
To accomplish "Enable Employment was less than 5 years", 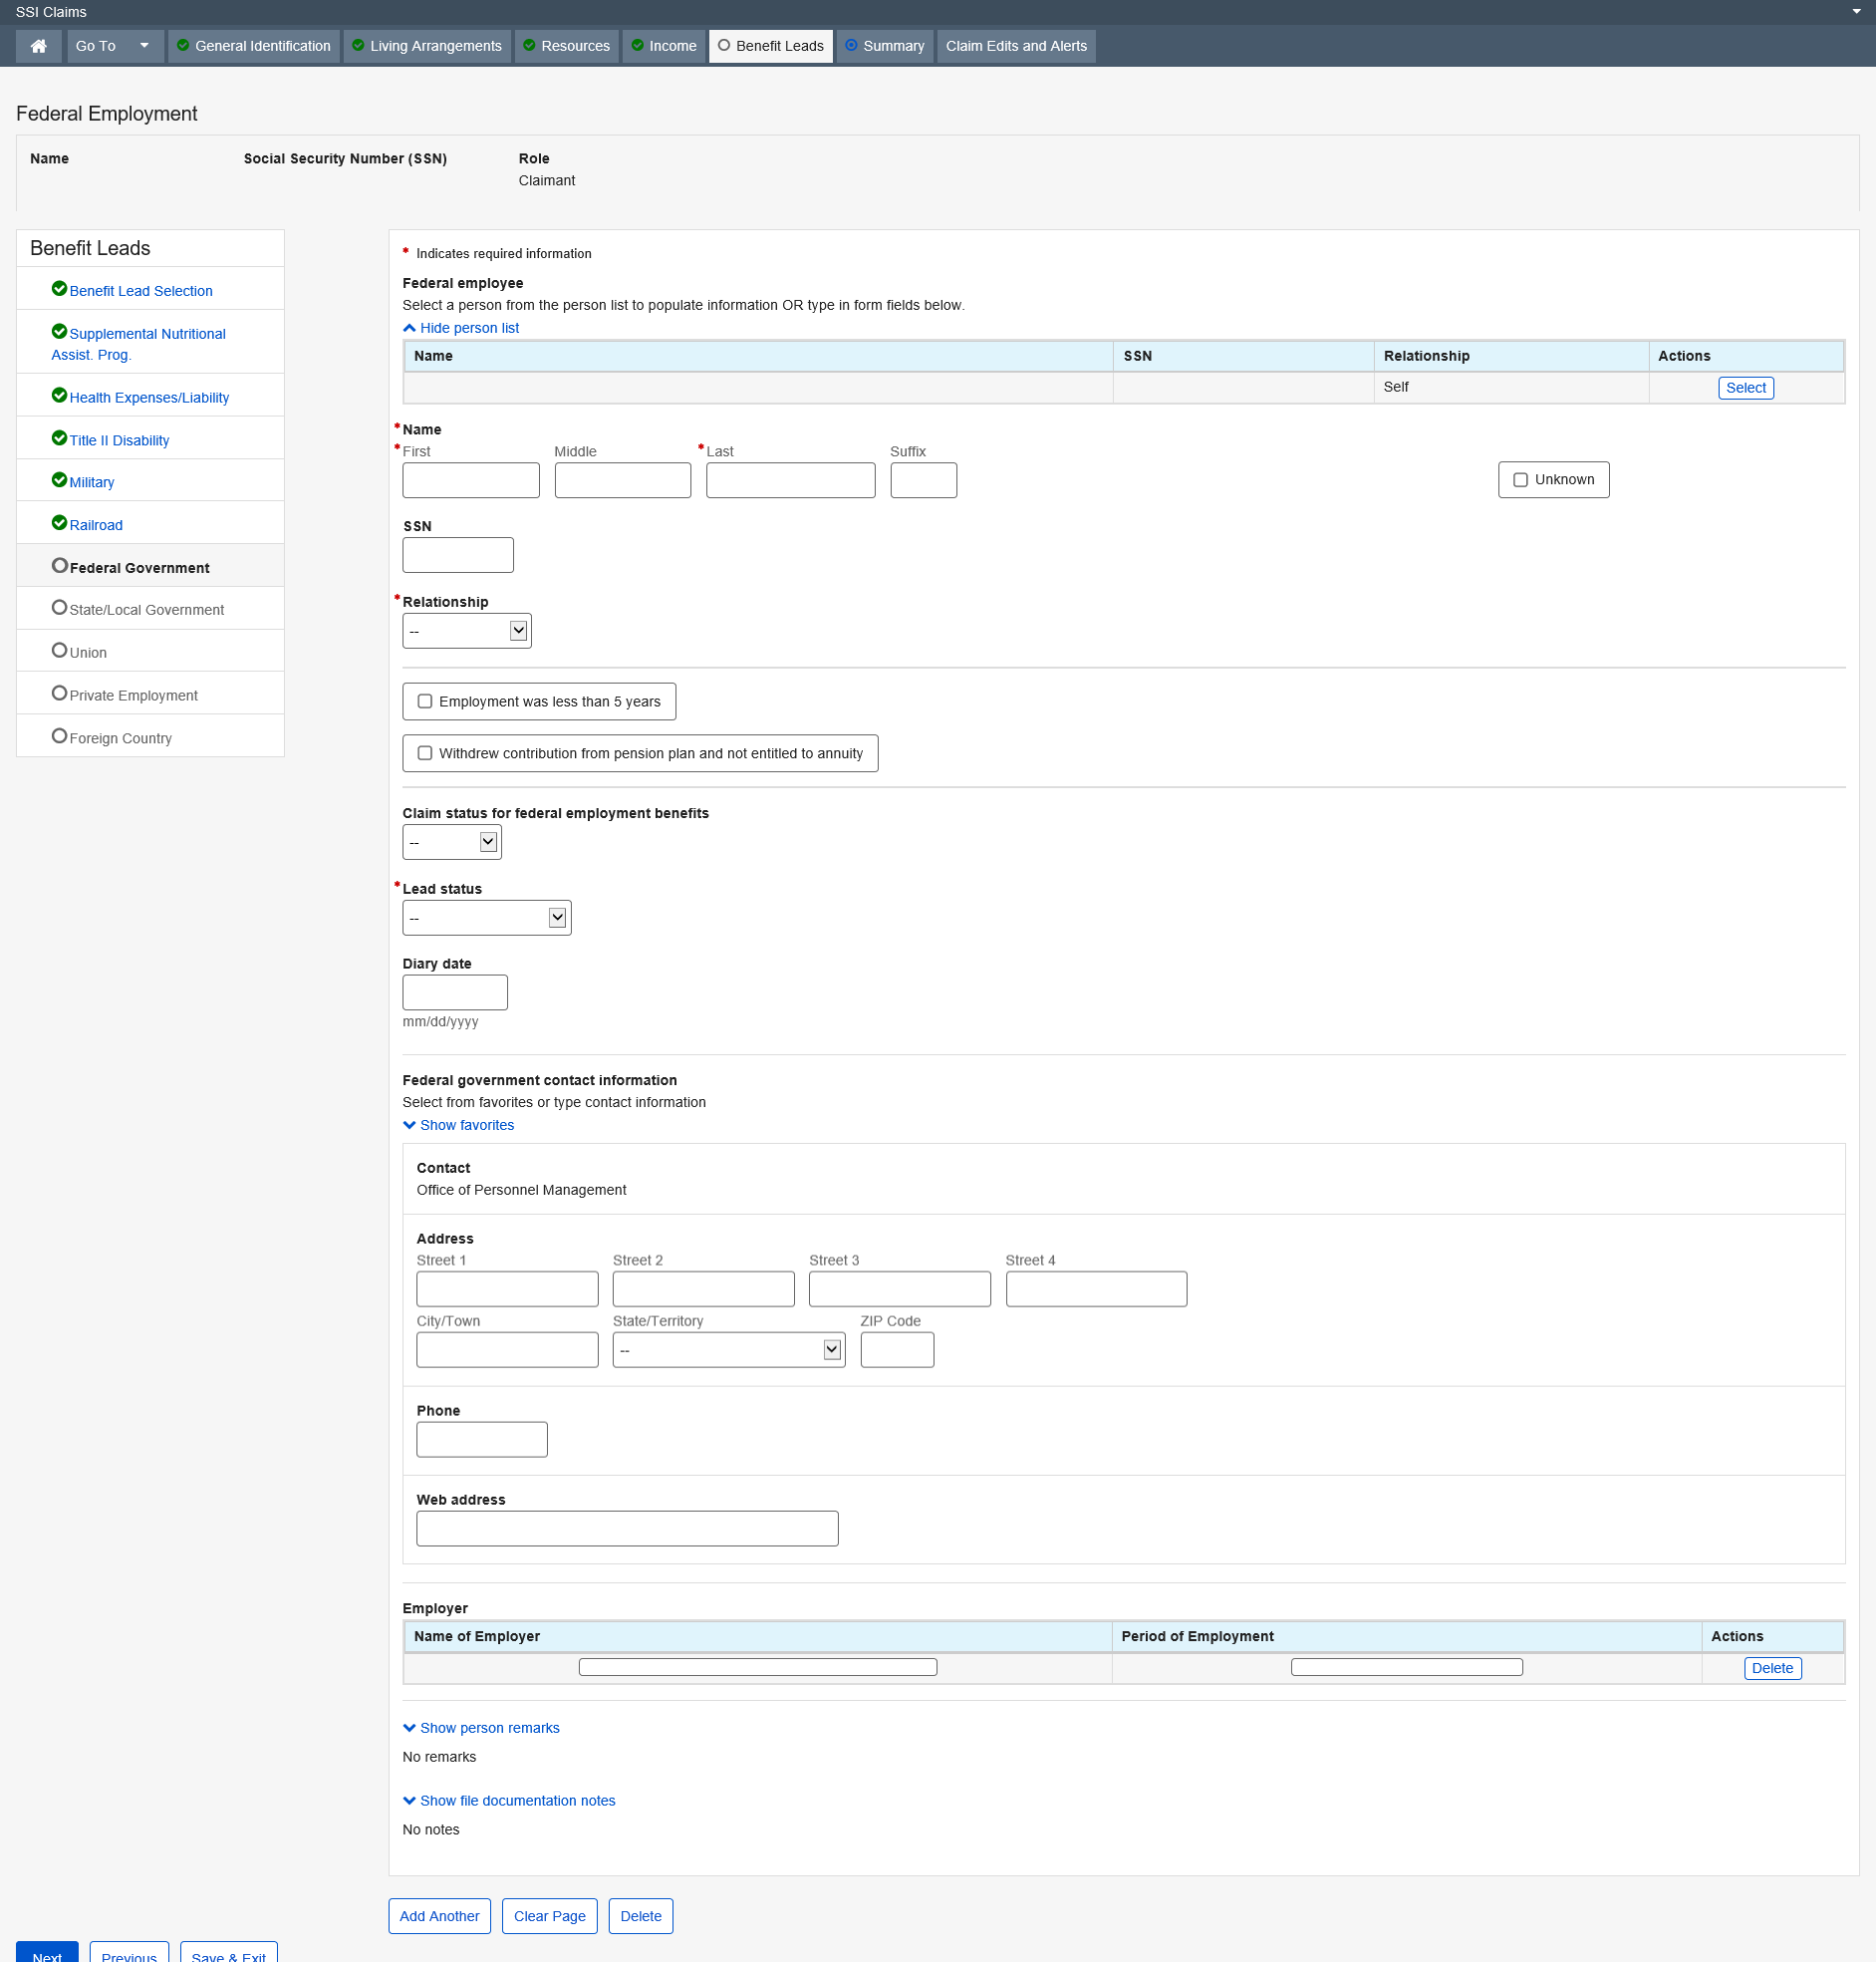I will click(x=425, y=702).
